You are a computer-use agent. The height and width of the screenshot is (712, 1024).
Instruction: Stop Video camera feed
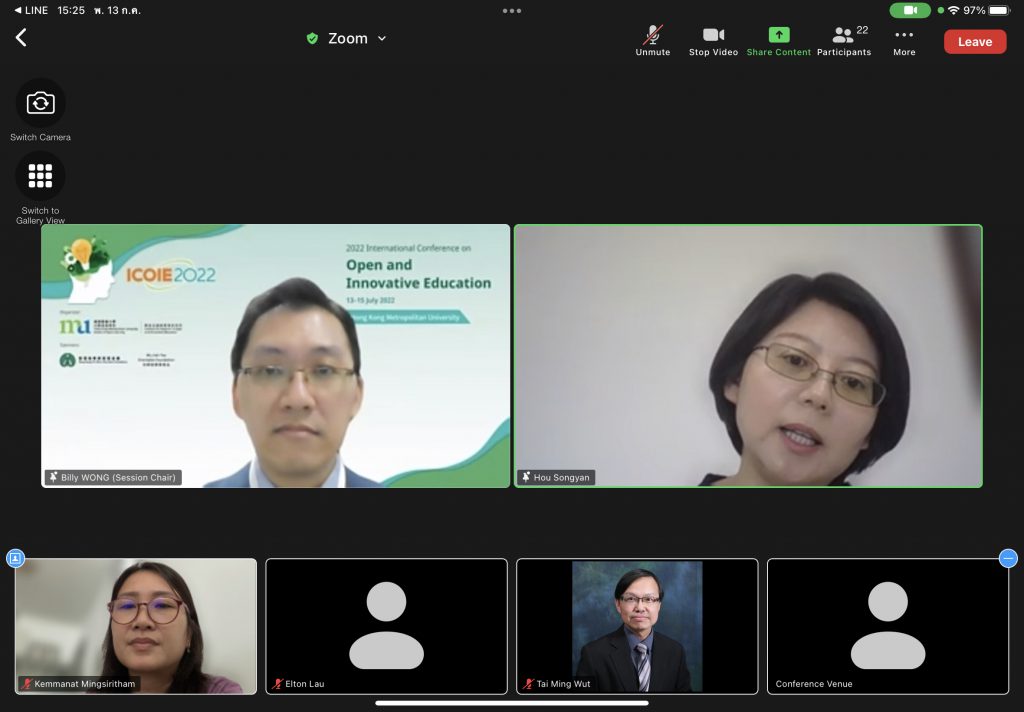click(713, 40)
